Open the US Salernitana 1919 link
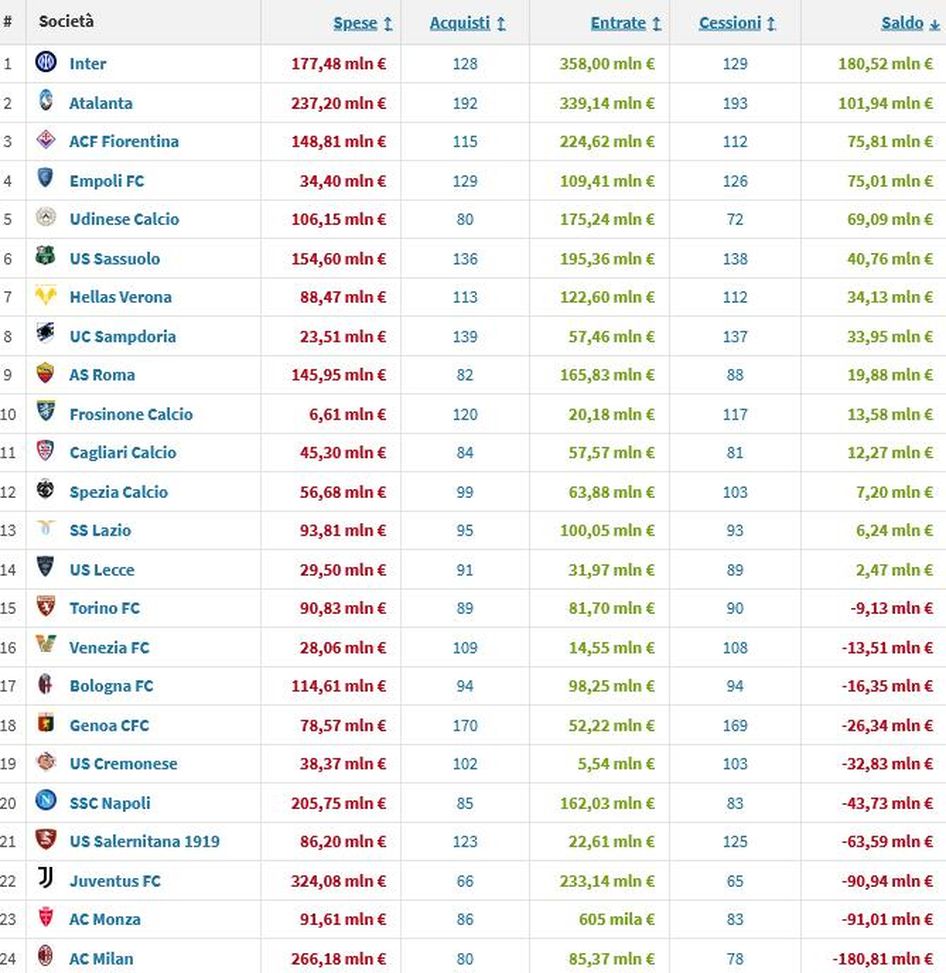946x973 pixels. click(144, 841)
